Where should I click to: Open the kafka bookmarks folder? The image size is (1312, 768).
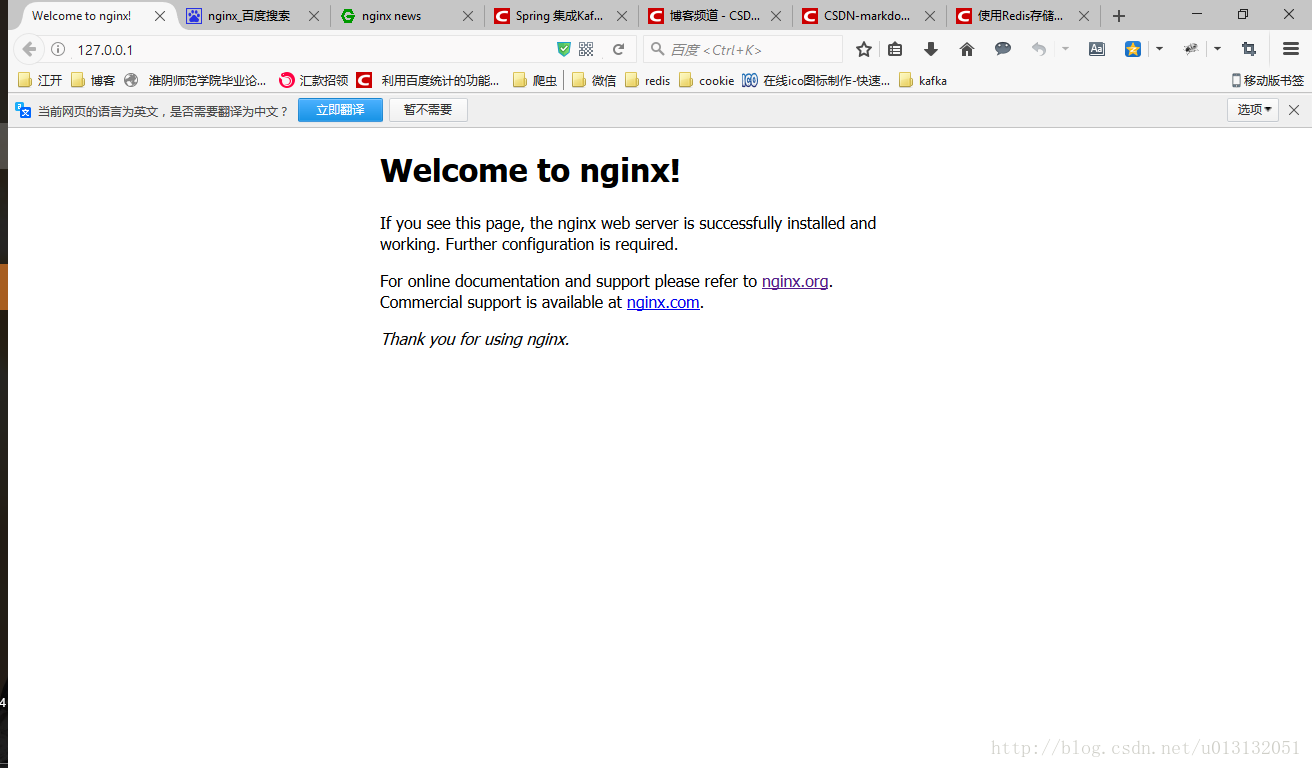point(923,81)
